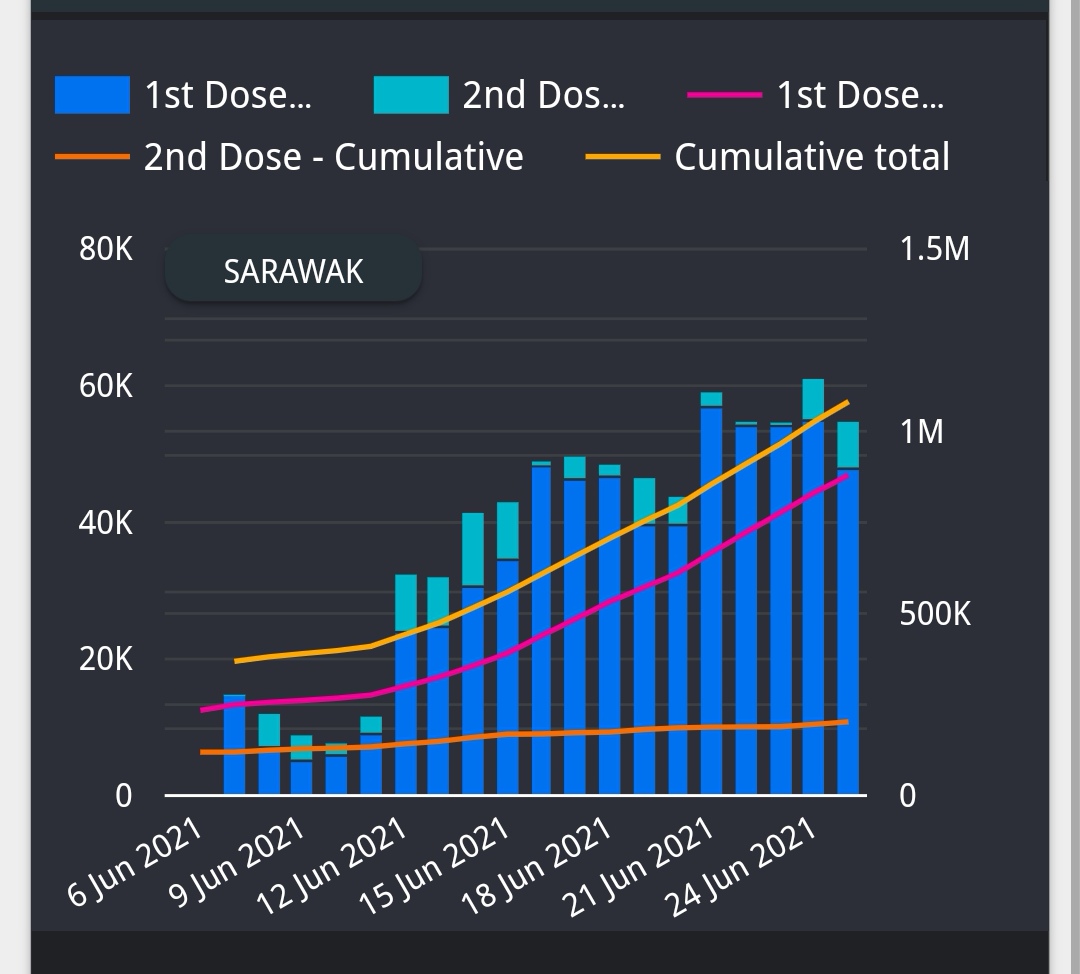Click the first blue bar after 6 Jun
The width and height of the screenshot is (1080, 974).
[x=235, y=745]
